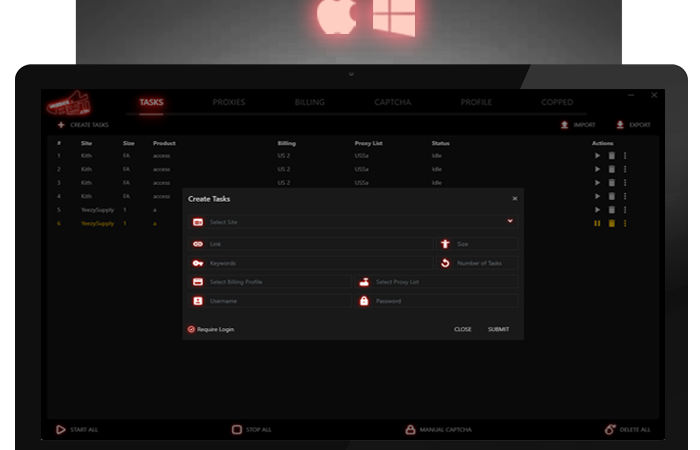Click the Export icon in the toolbar

[620, 125]
